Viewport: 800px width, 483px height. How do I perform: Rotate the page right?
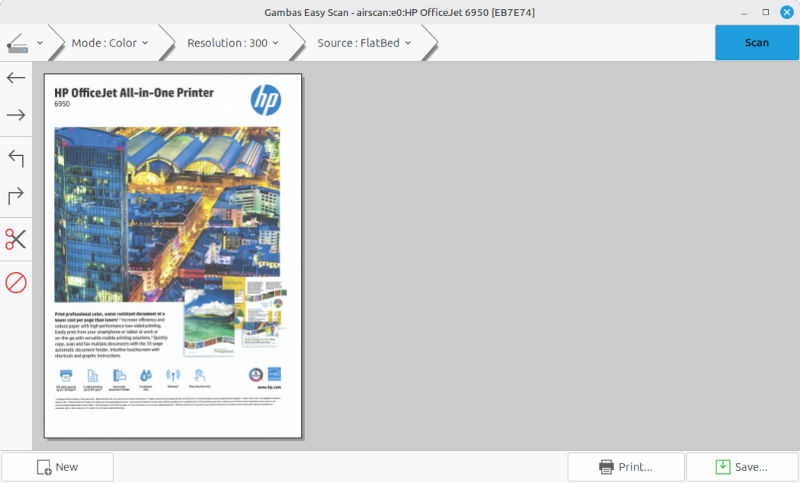[16, 197]
